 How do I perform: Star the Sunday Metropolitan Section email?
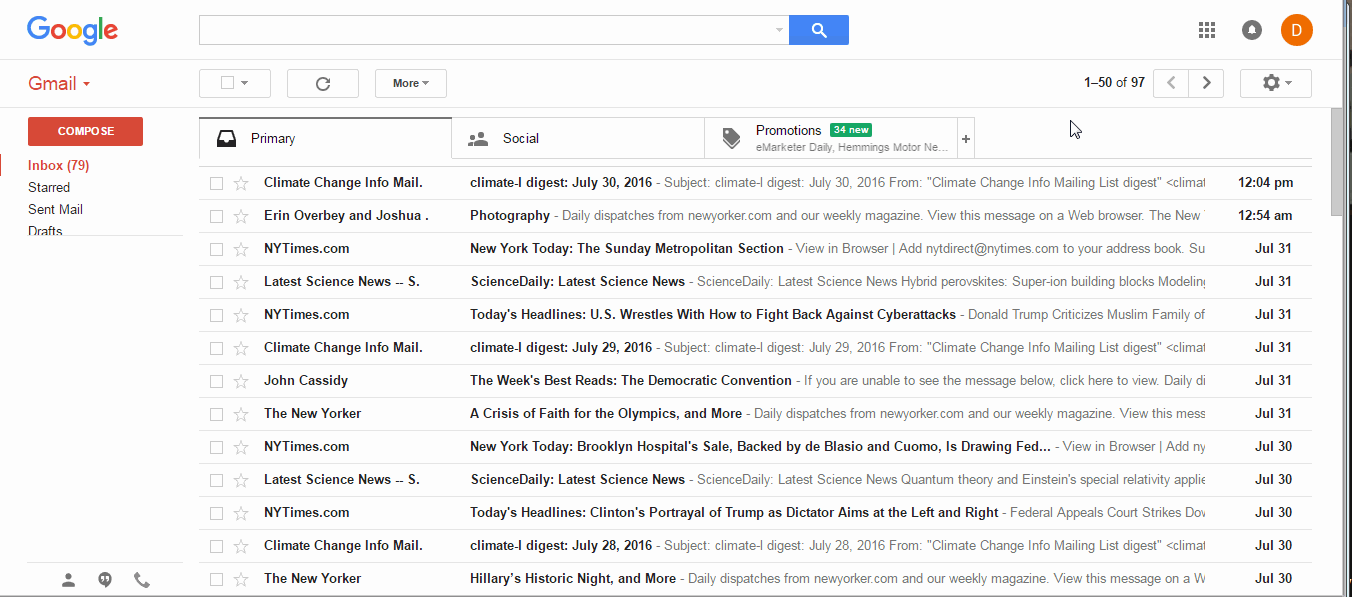coord(240,249)
